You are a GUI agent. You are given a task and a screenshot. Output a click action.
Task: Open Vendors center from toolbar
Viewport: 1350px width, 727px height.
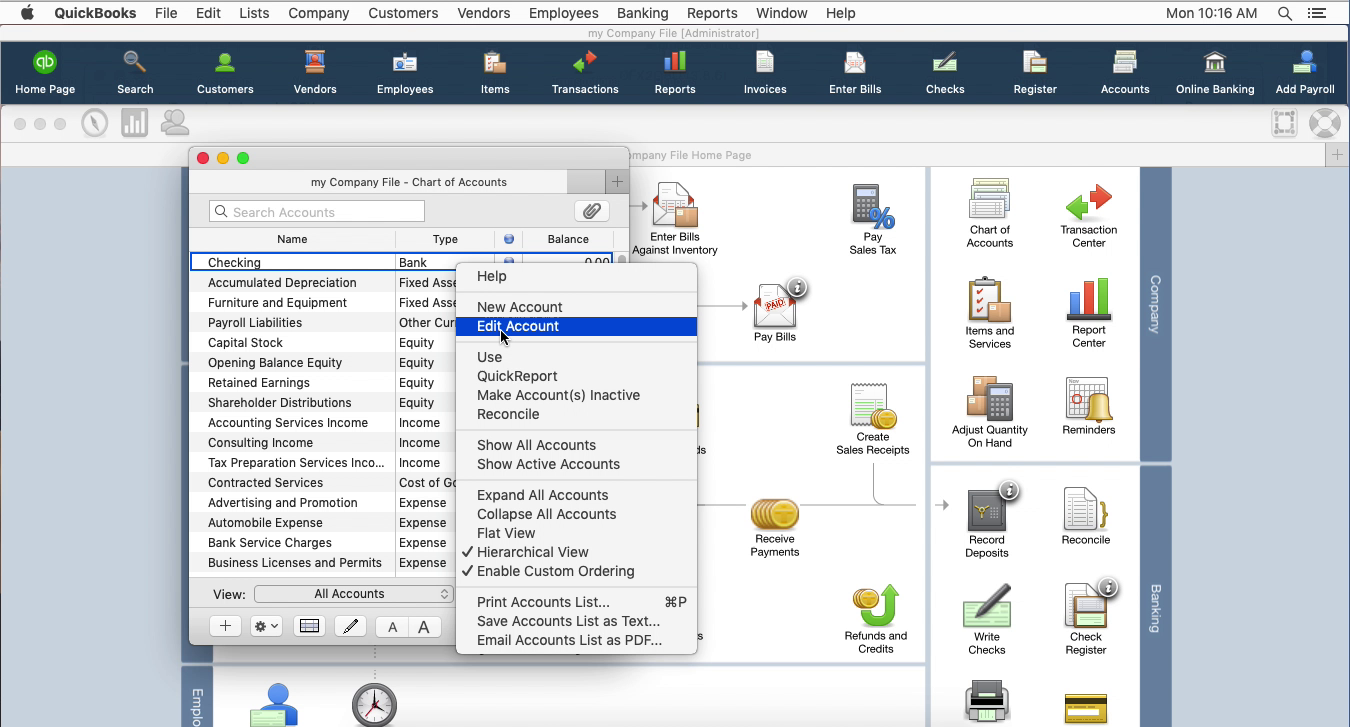click(x=315, y=73)
